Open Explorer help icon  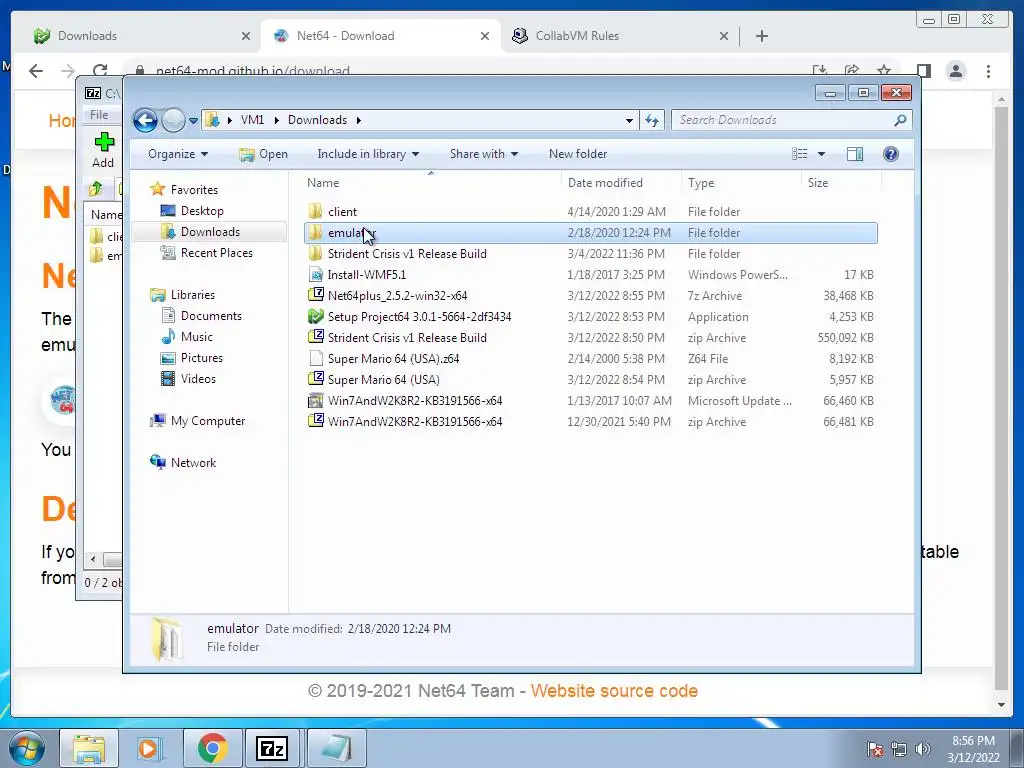[x=891, y=154]
